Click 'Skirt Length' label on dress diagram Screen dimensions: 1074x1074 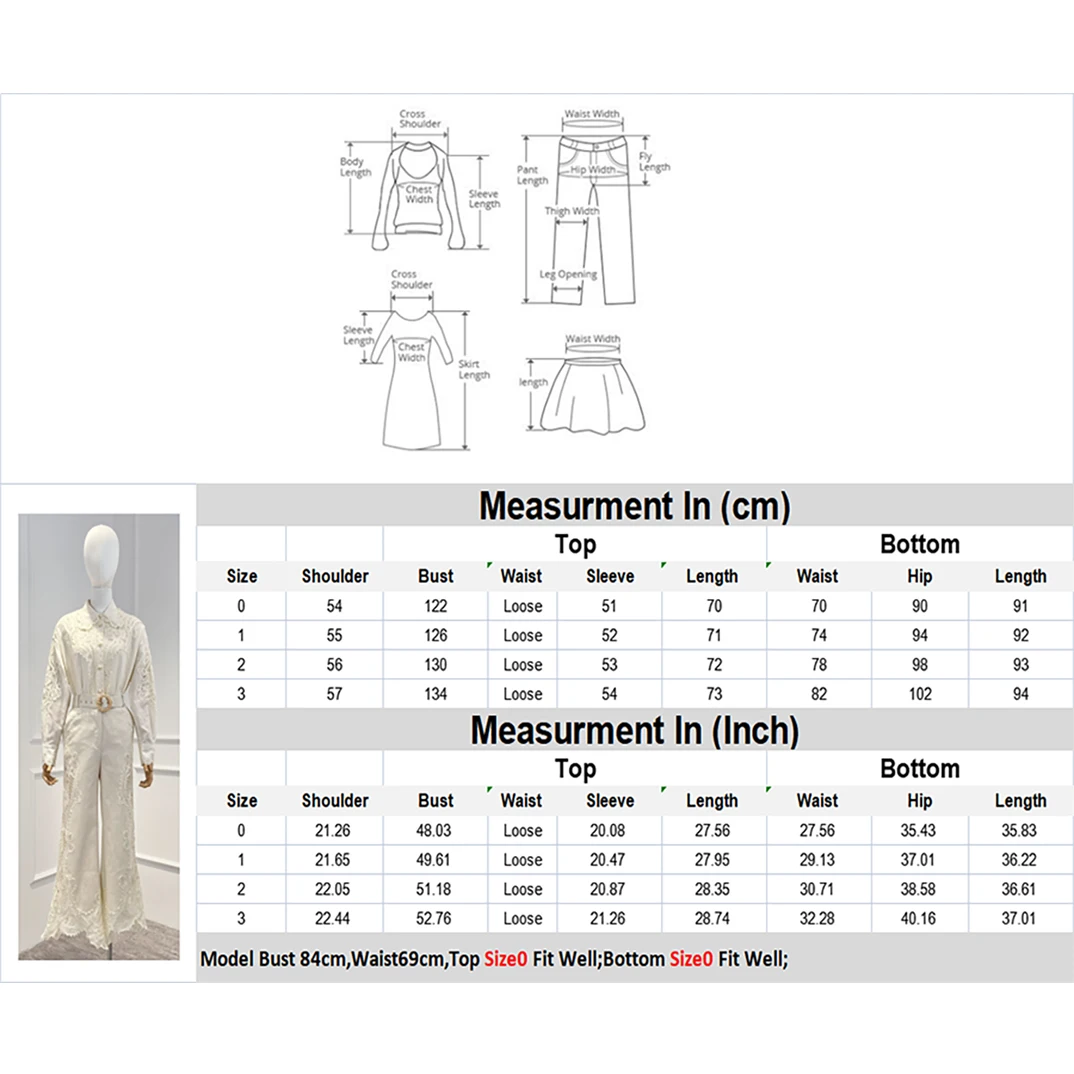[474, 370]
